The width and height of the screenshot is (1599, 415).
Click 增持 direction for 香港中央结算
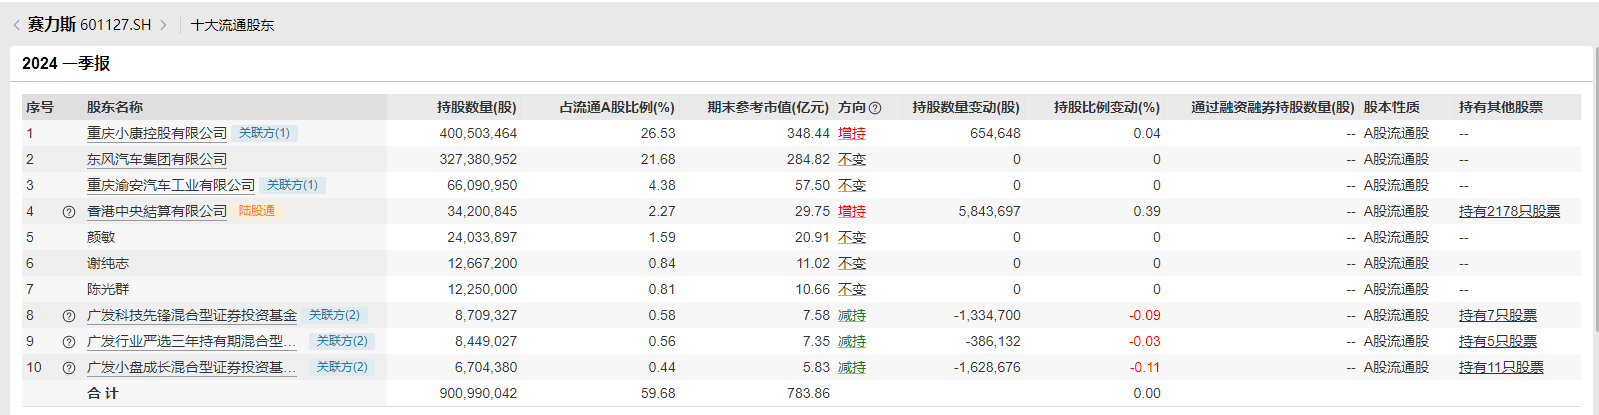click(x=852, y=211)
